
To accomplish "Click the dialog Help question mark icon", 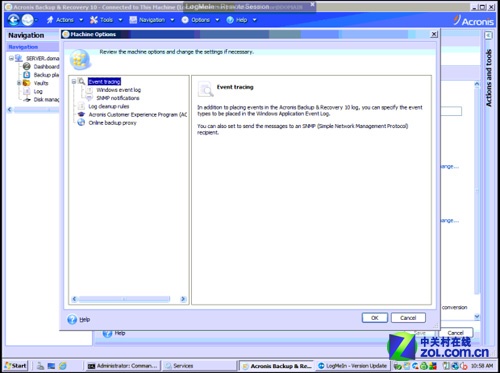I will (72, 319).
